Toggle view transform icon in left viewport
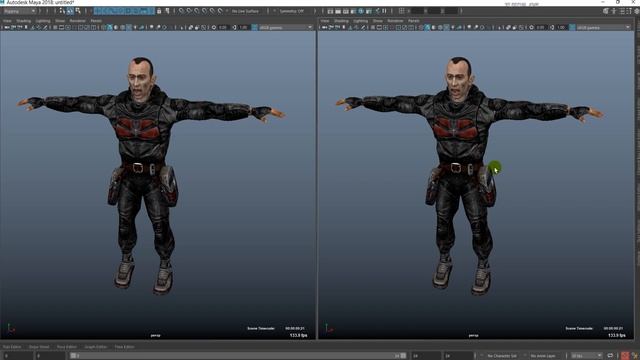Screen dimensions: 640x360 tap(254, 27)
